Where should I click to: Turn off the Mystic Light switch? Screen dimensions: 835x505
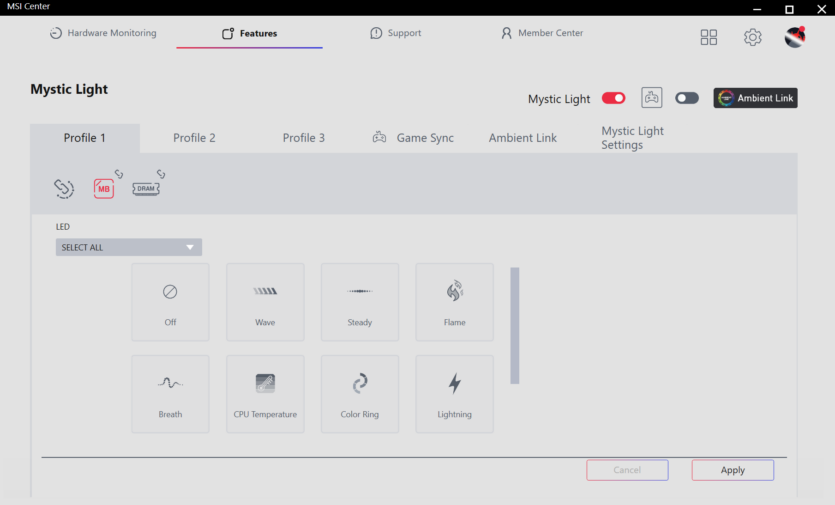pyautogui.click(x=613, y=98)
